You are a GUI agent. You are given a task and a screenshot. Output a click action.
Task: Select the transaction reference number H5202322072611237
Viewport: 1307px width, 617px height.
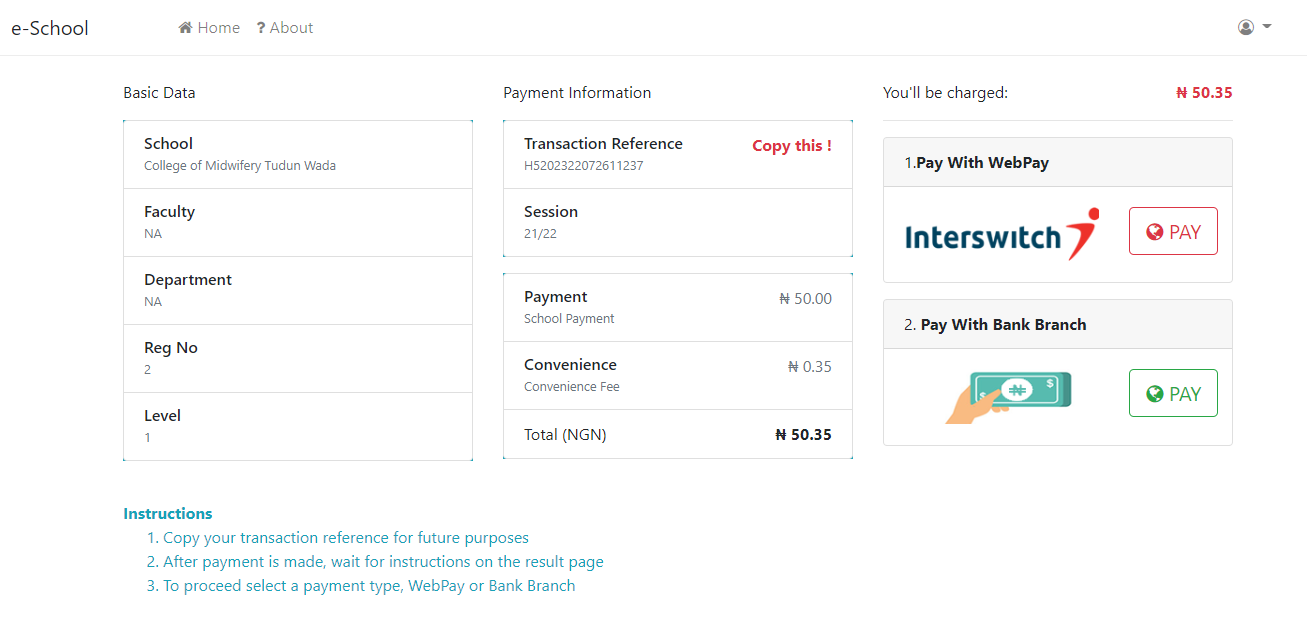point(584,166)
